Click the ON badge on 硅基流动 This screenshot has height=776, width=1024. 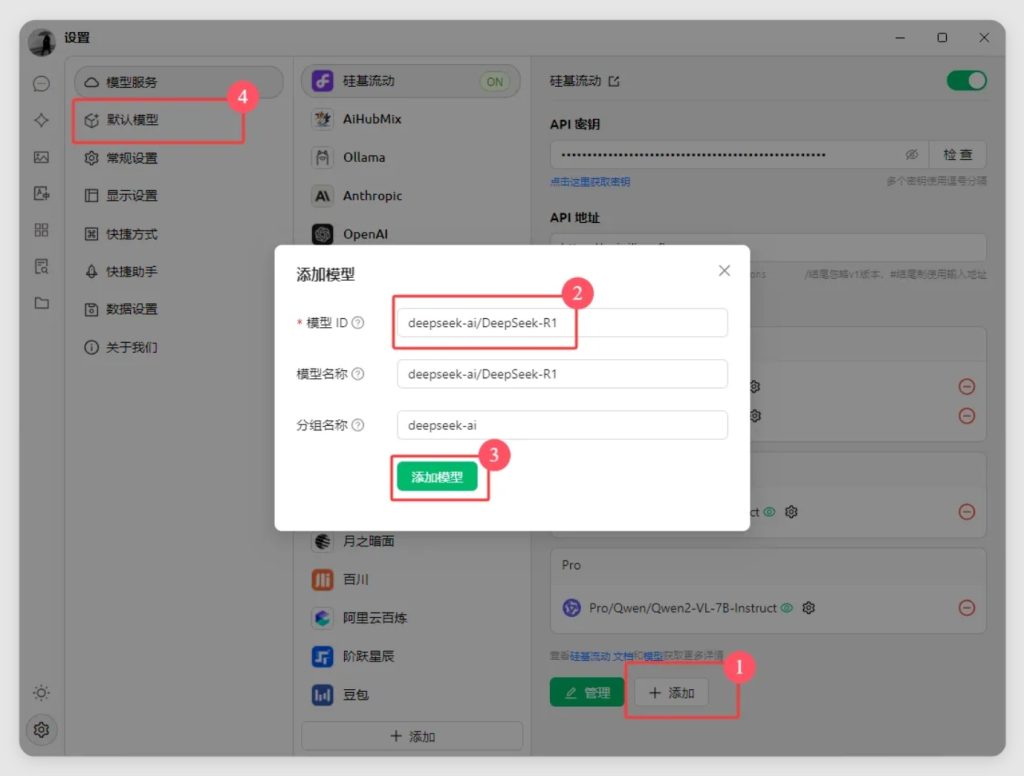tap(495, 82)
